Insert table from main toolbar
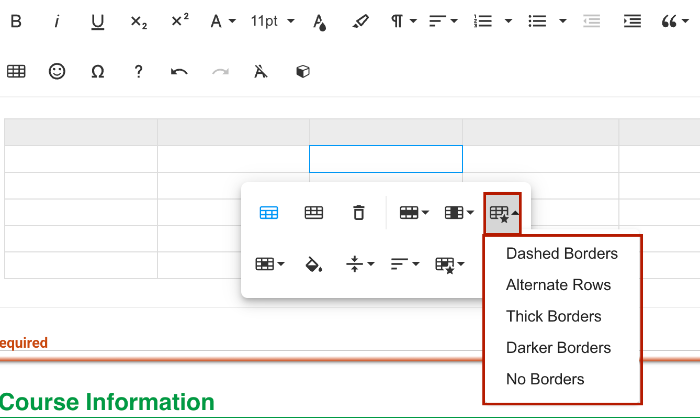700x420 pixels. 16,71
